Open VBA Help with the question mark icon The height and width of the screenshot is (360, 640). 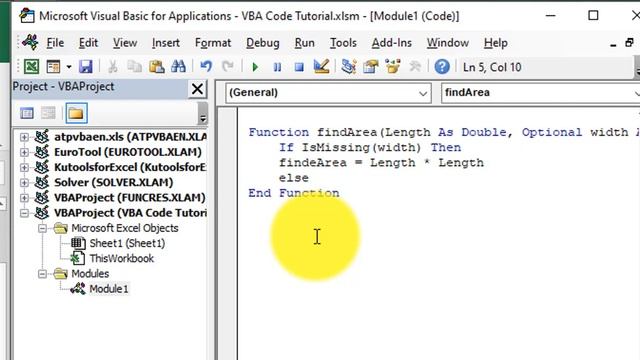pos(442,67)
